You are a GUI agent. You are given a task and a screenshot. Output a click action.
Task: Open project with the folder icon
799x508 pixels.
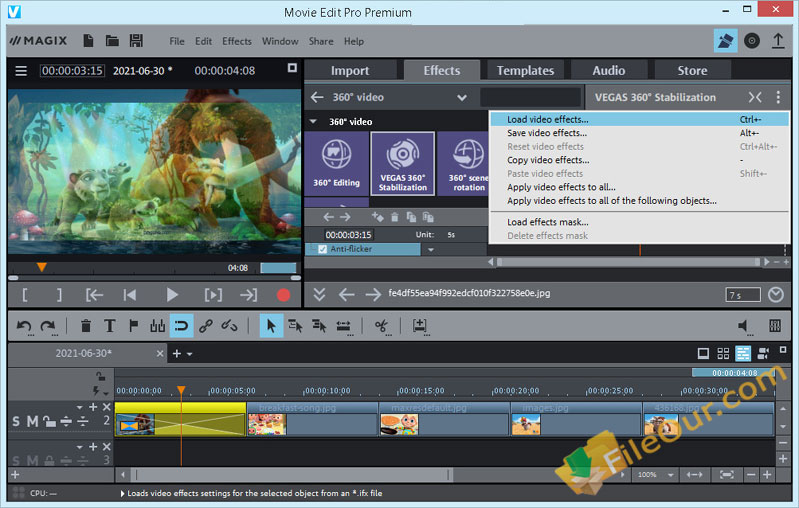(112, 41)
